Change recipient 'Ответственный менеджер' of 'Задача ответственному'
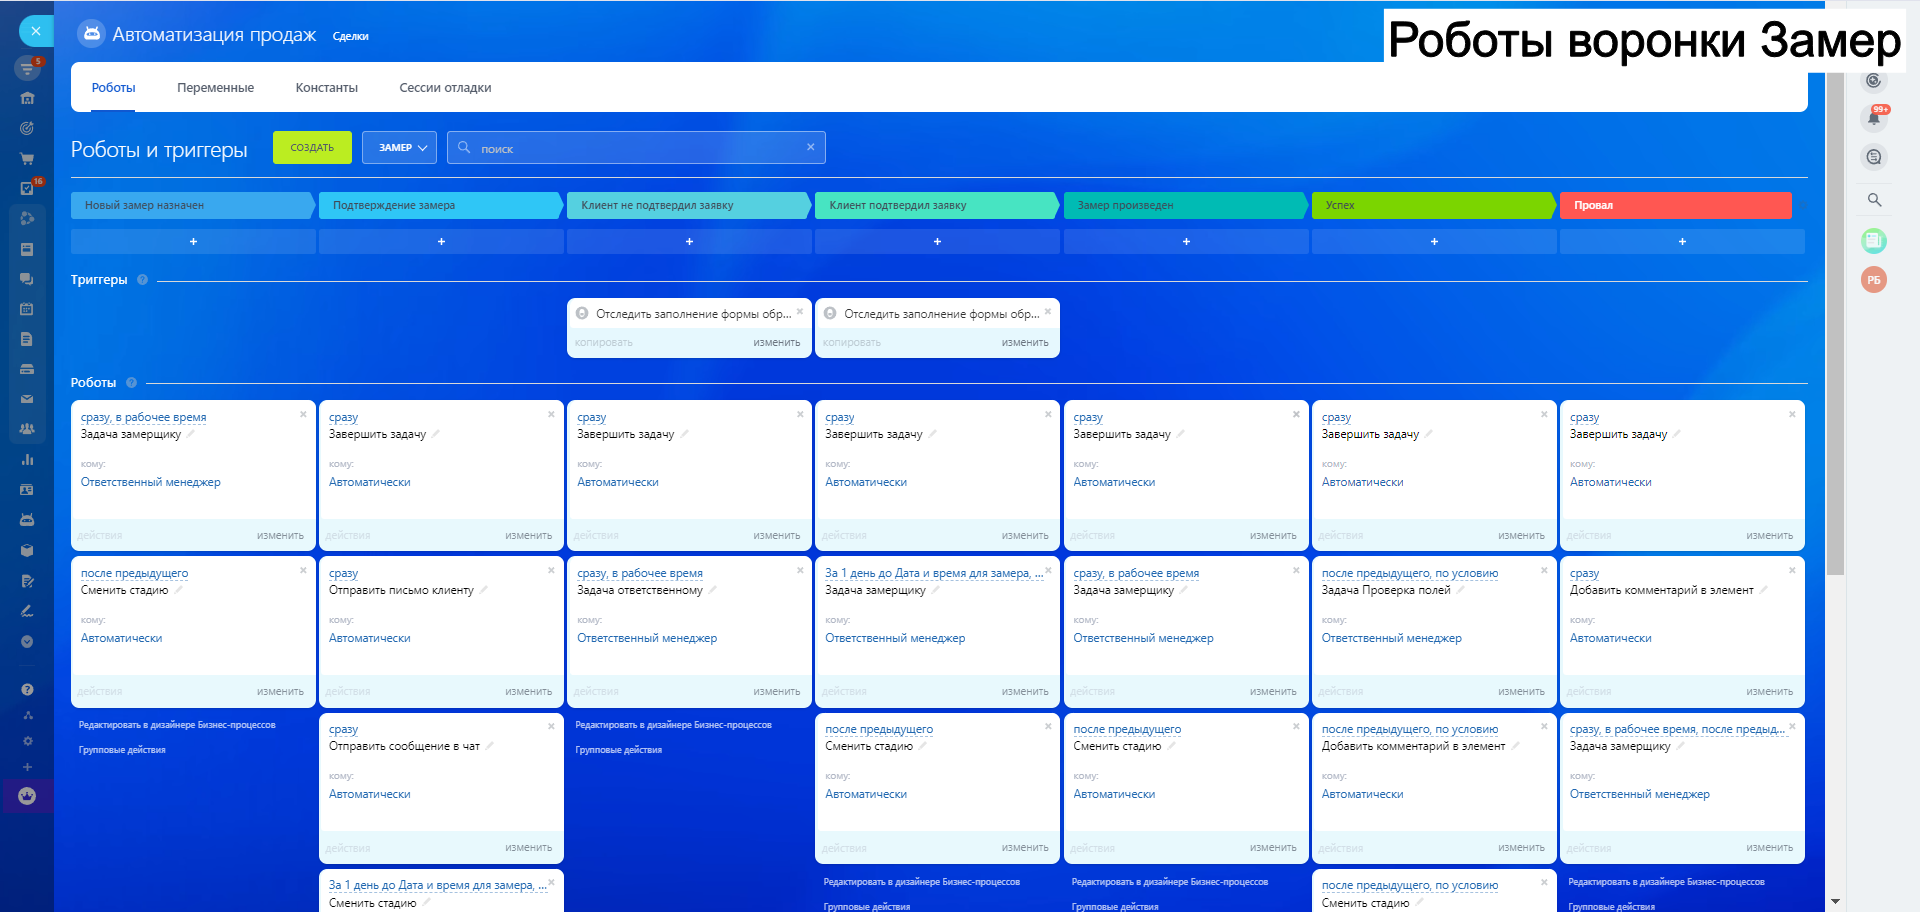The image size is (1920, 912). (647, 638)
